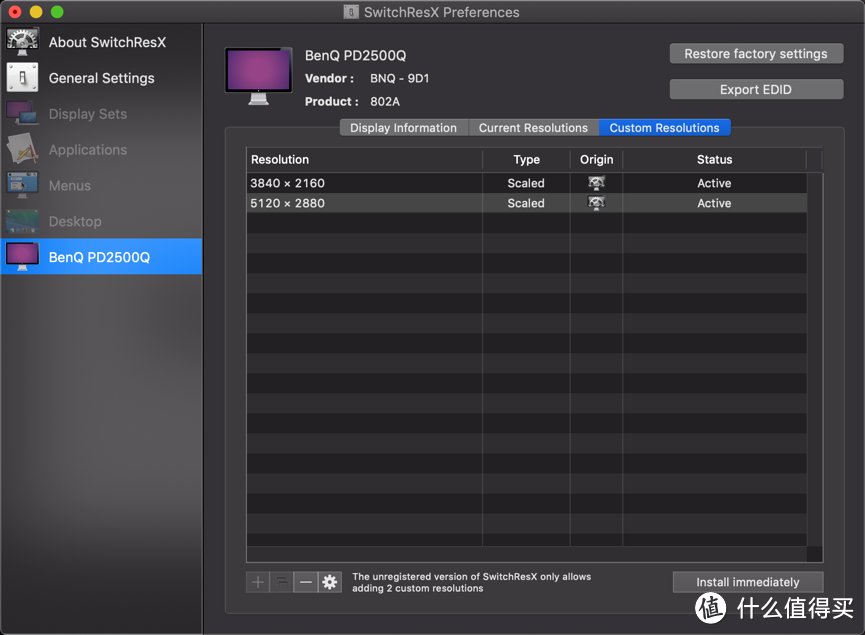865x635 pixels.
Task: Click the Export EDID button
Action: click(x=756, y=90)
